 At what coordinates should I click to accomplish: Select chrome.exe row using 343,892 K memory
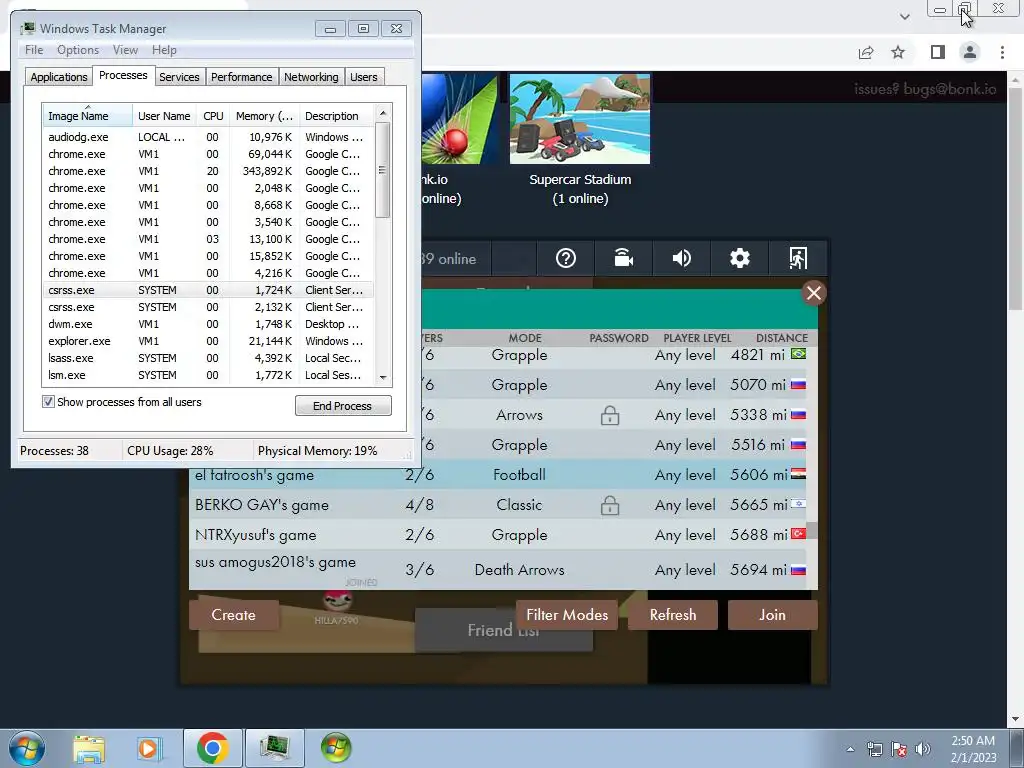pos(208,171)
